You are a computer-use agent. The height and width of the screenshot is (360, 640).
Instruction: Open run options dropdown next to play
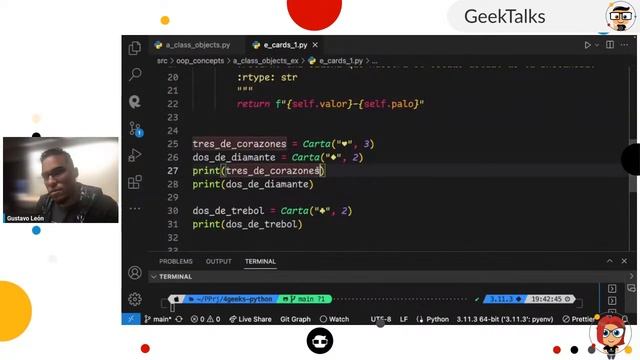(597, 45)
